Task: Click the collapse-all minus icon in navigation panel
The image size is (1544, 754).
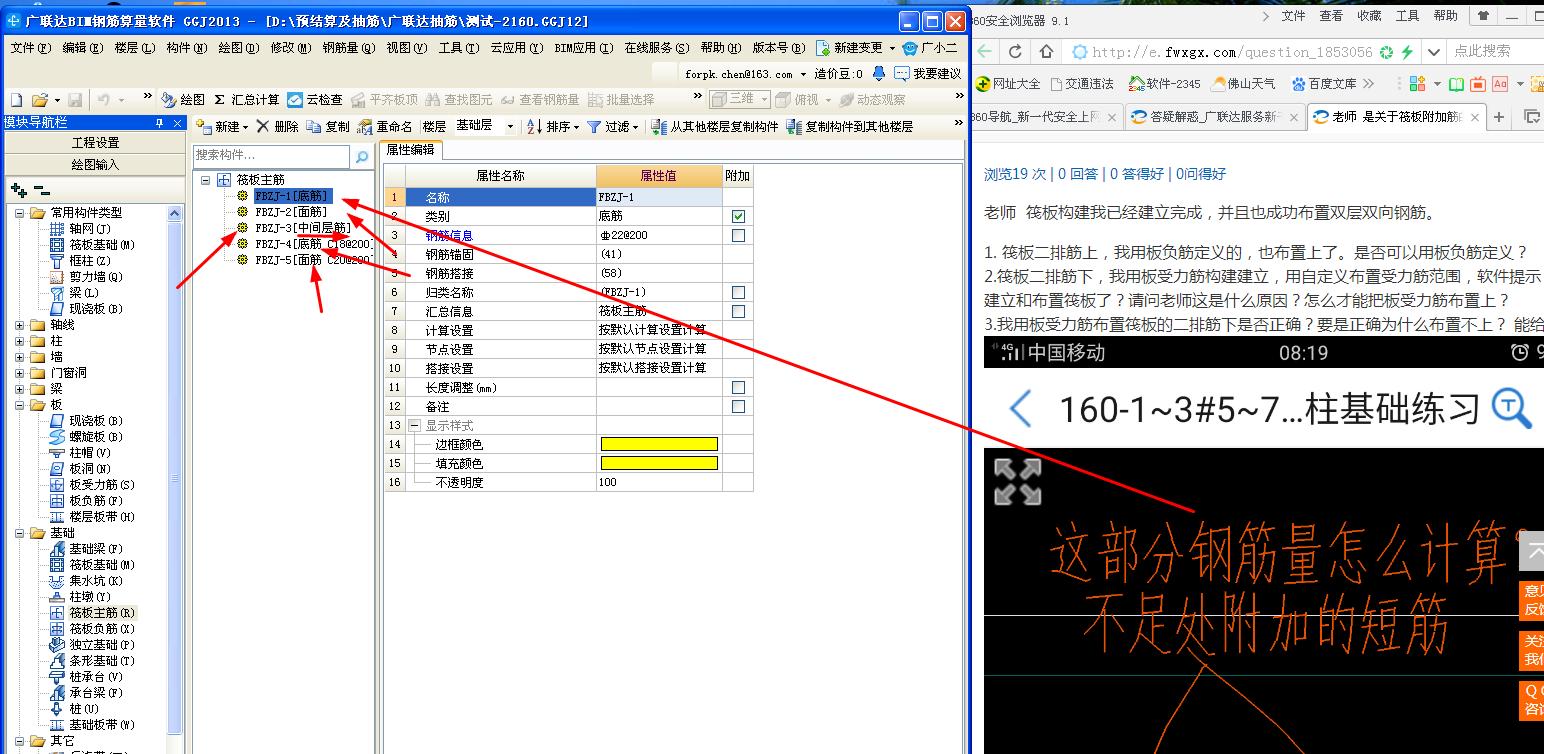Action: 41,190
